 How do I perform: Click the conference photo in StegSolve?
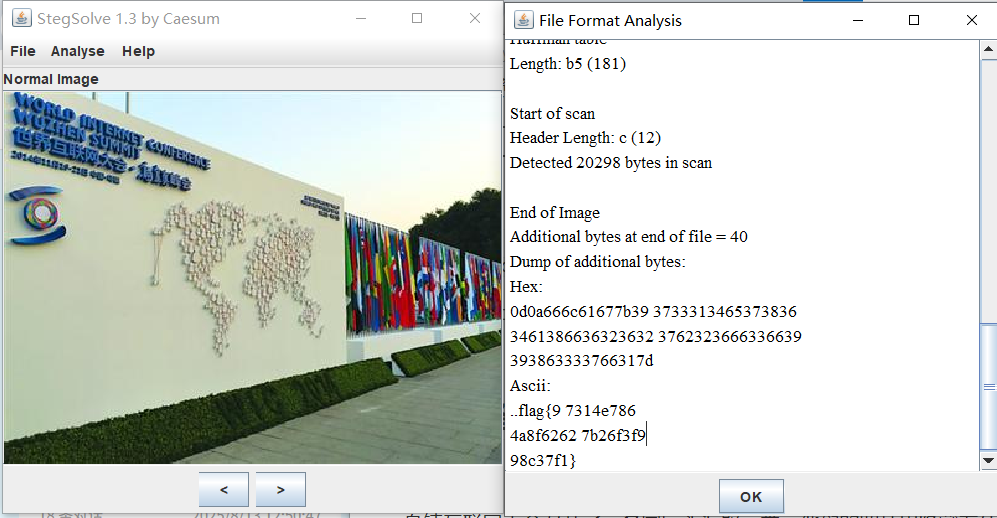[x=253, y=278]
